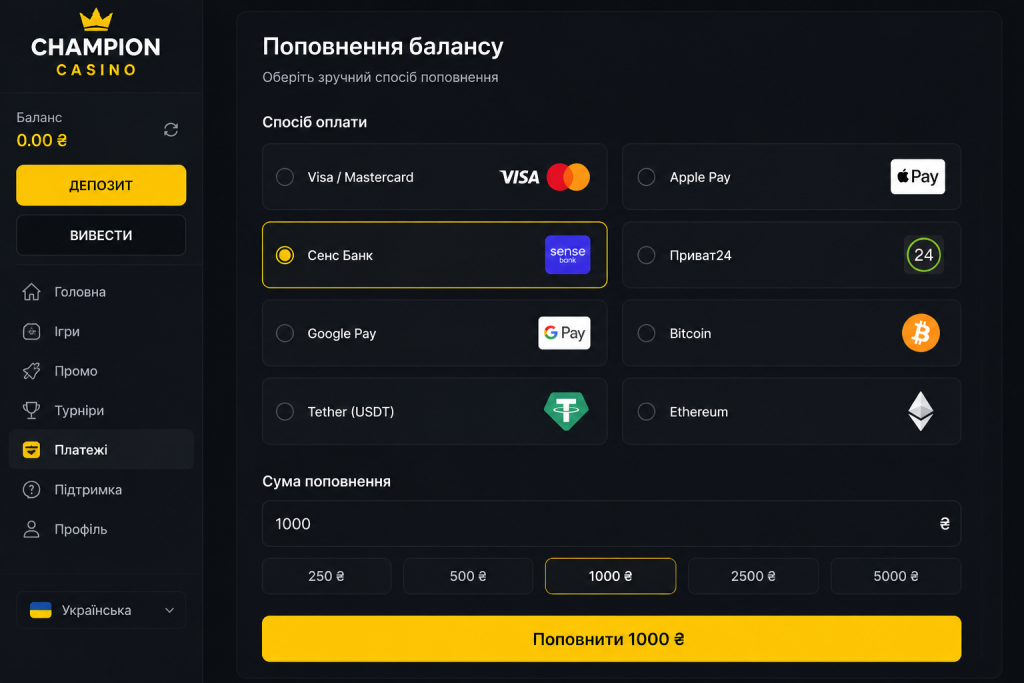The width and height of the screenshot is (1024, 683).
Task: Click the Профіль person icon
Action: [x=31, y=529]
